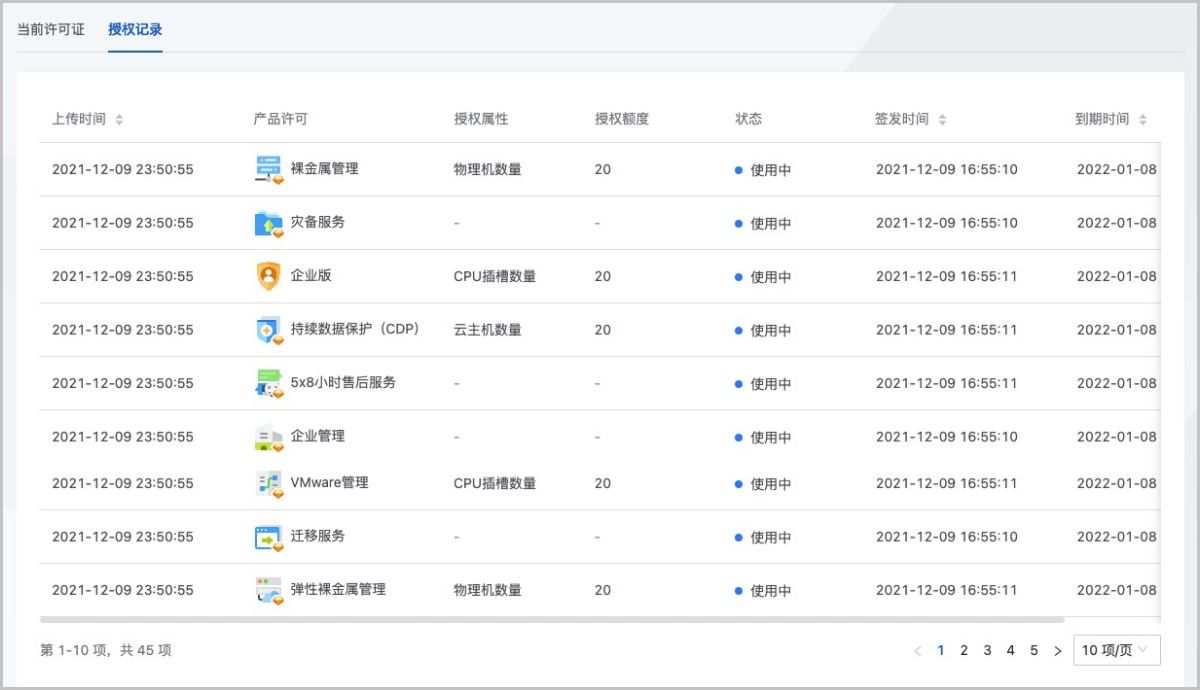Screen dimensions: 1200x690
Task: Click the 迁移服务 arrow icon
Action: pyautogui.click(x=267, y=536)
